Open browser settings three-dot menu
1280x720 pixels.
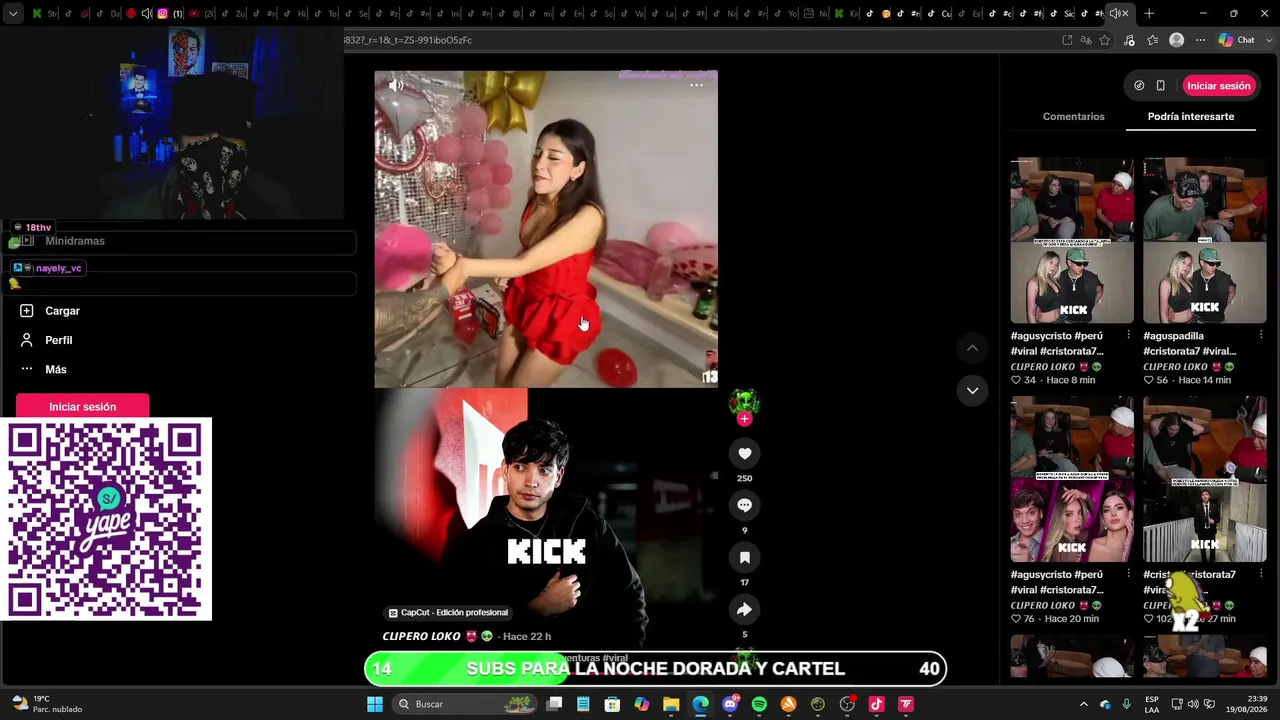1200,40
